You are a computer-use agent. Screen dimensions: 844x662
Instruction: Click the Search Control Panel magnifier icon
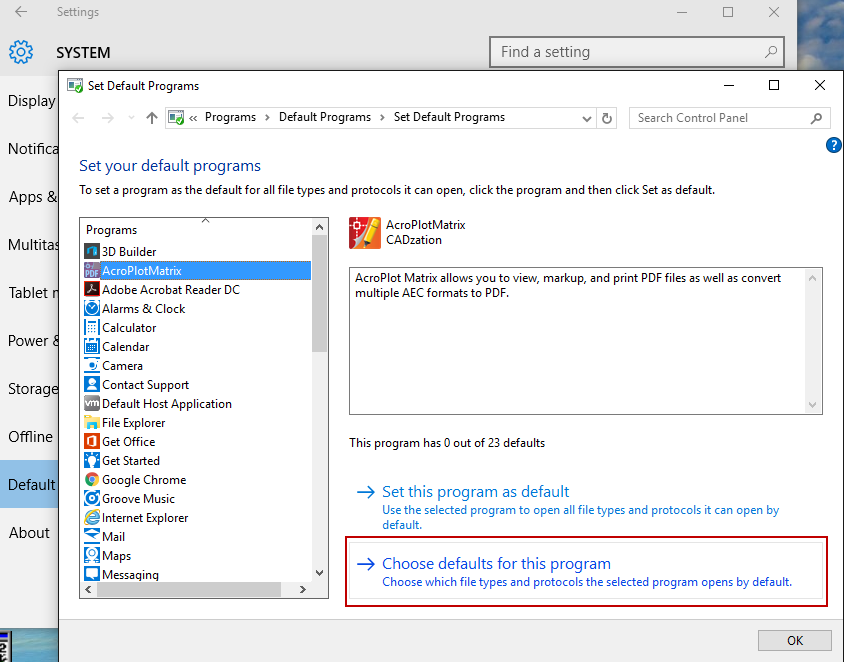tap(816, 118)
